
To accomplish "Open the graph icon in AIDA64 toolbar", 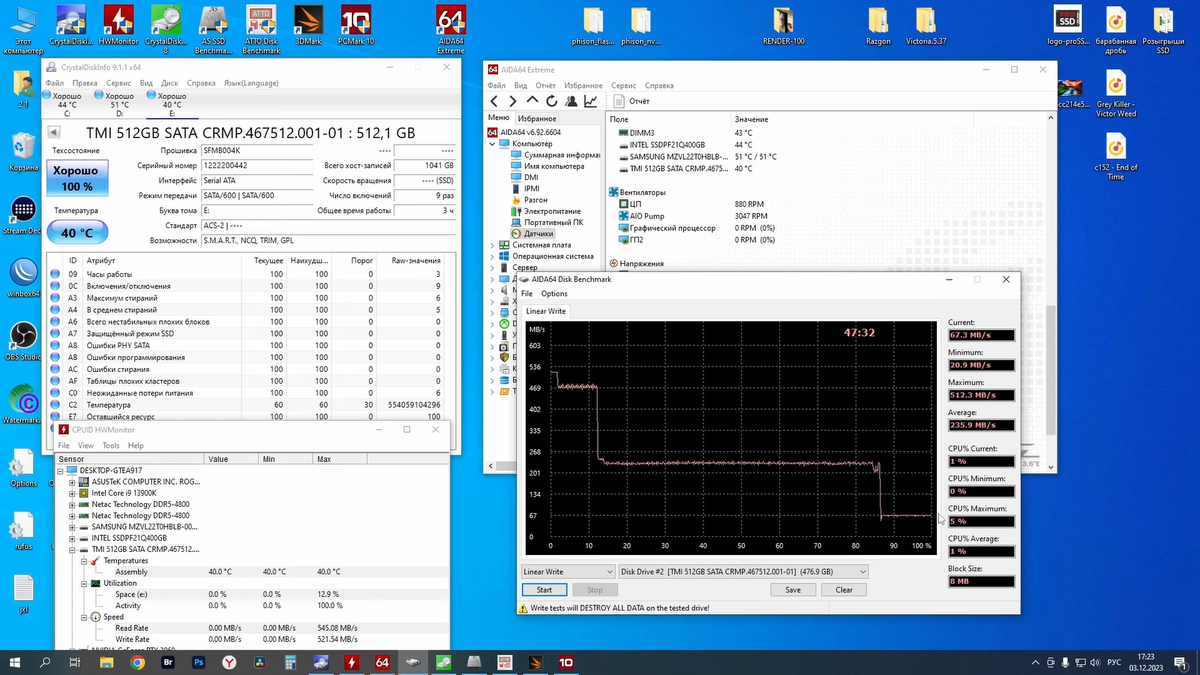I will (591, 101).
